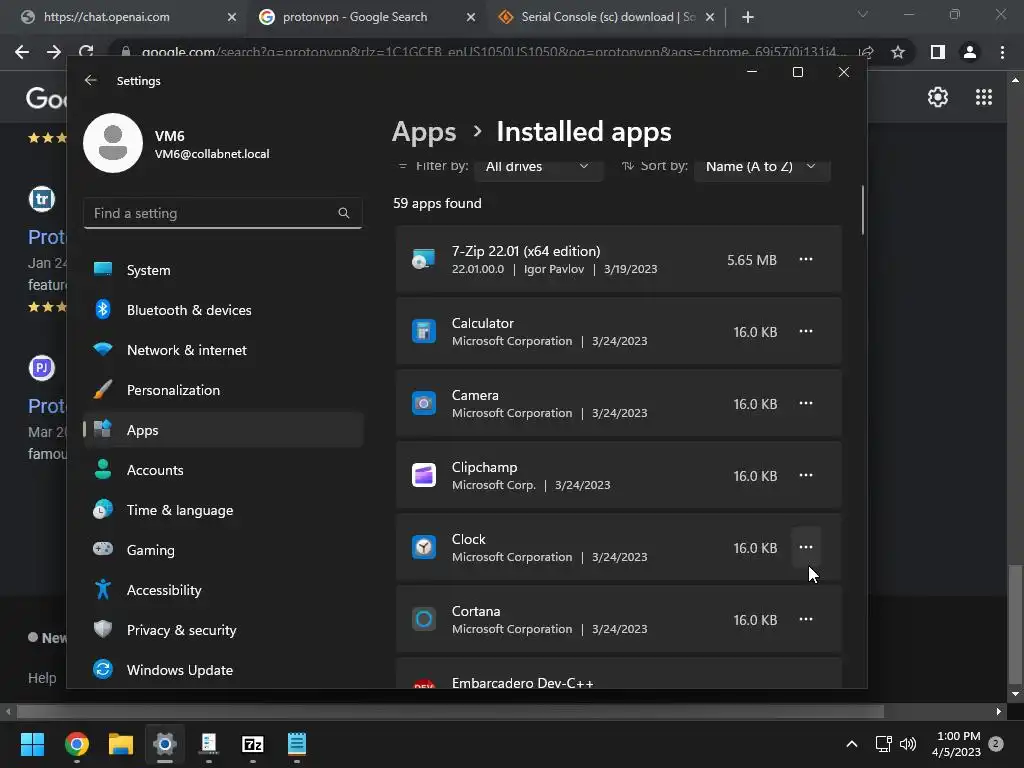The width and height of the screenshot is (1024, 768).
Task: Open Gaming settings
Action: tap(223, 550)
